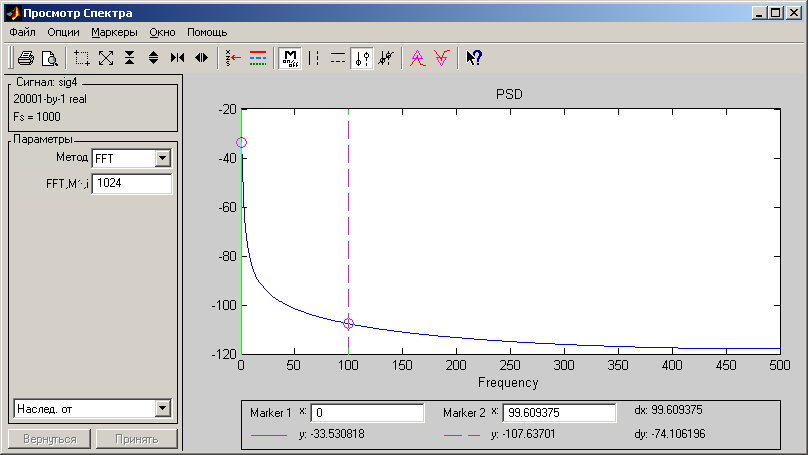Open Print Preview from toolbar

click(x=50, y=58)
